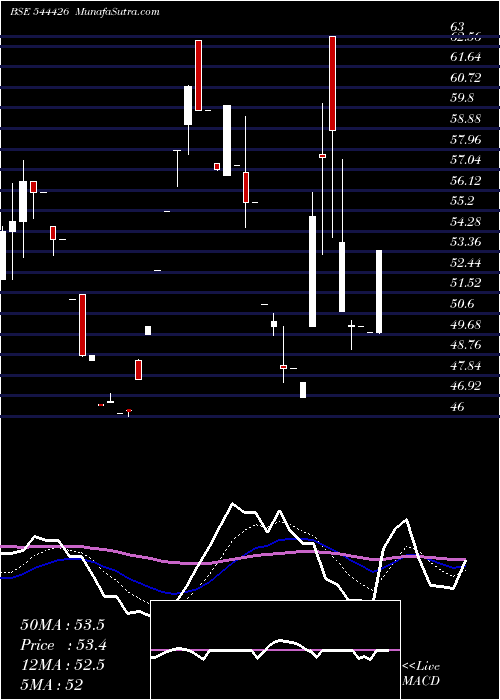
Task: Click the 5MA : 52 readout
Action: tap(52, 685)
